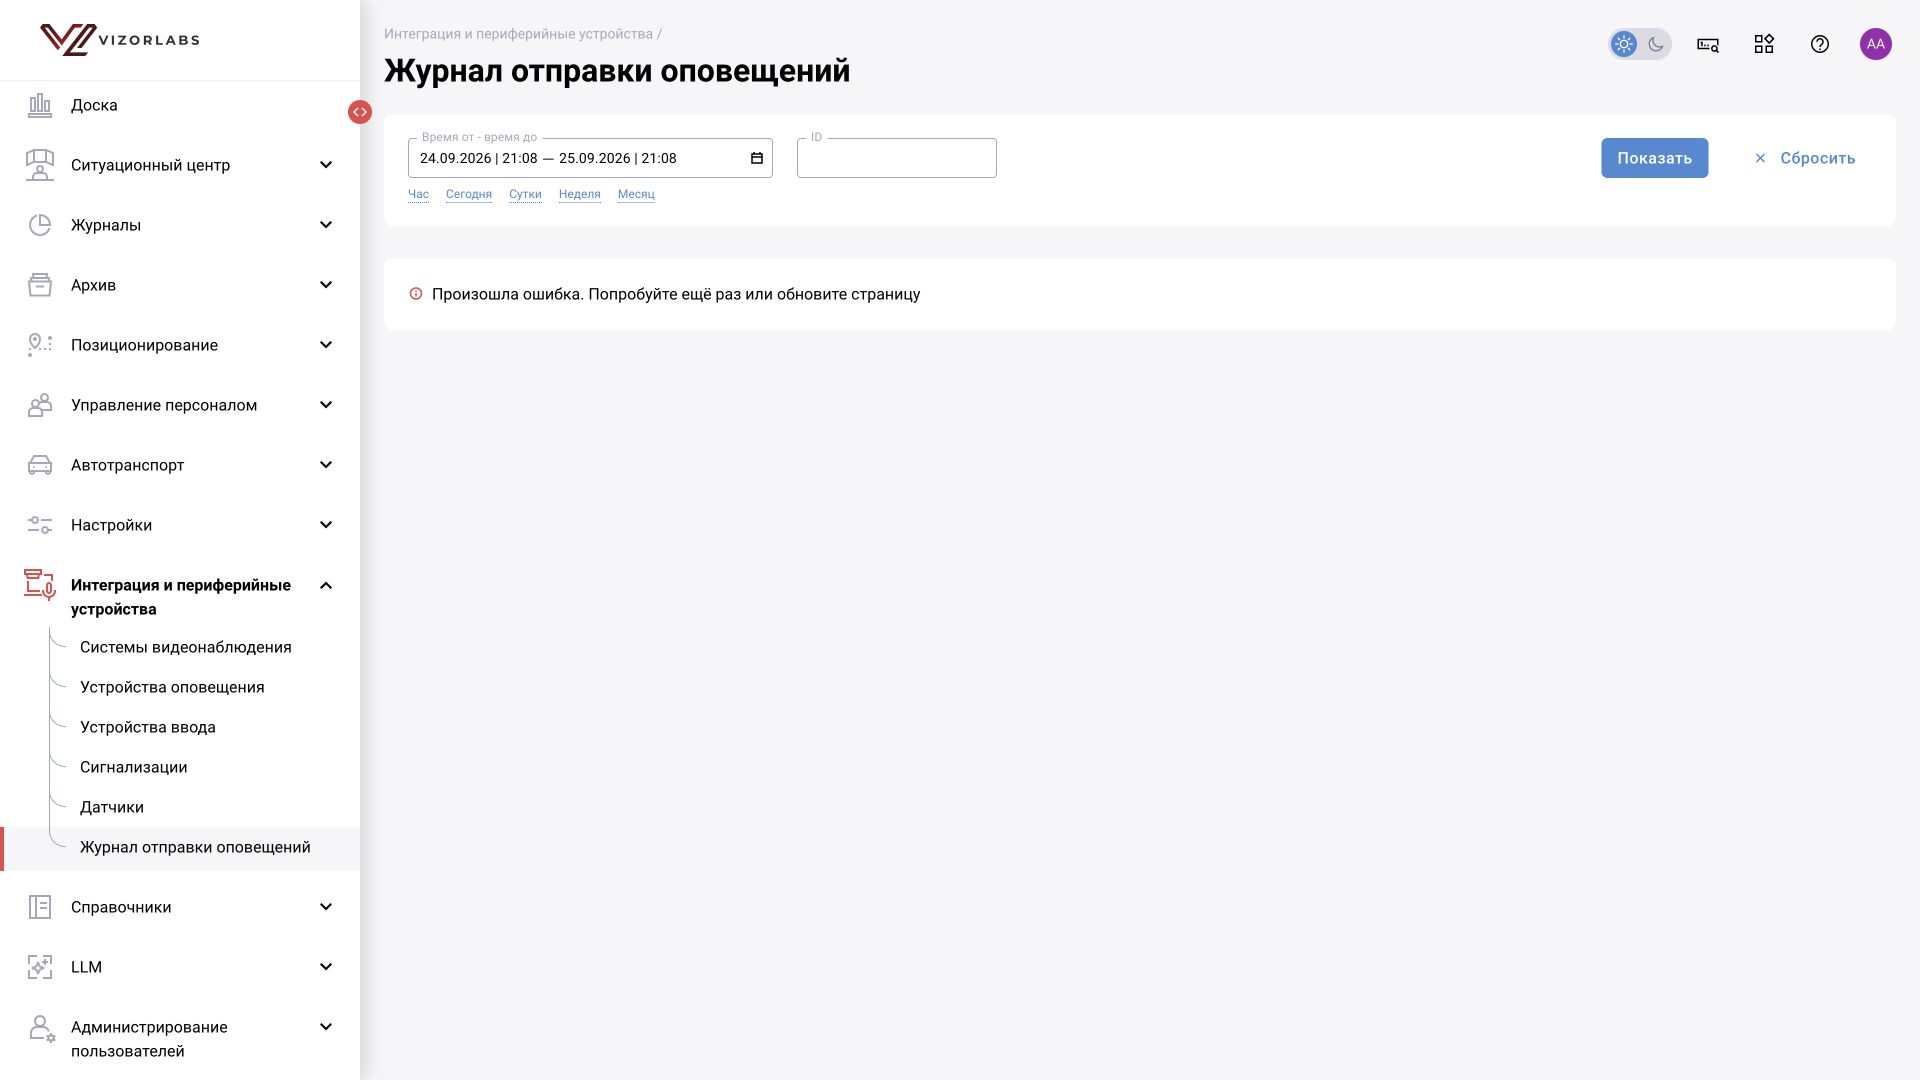Click the Справочники book icon
The width and height of the screenshot is (1920, 1080).
click(x=40, y=907)
